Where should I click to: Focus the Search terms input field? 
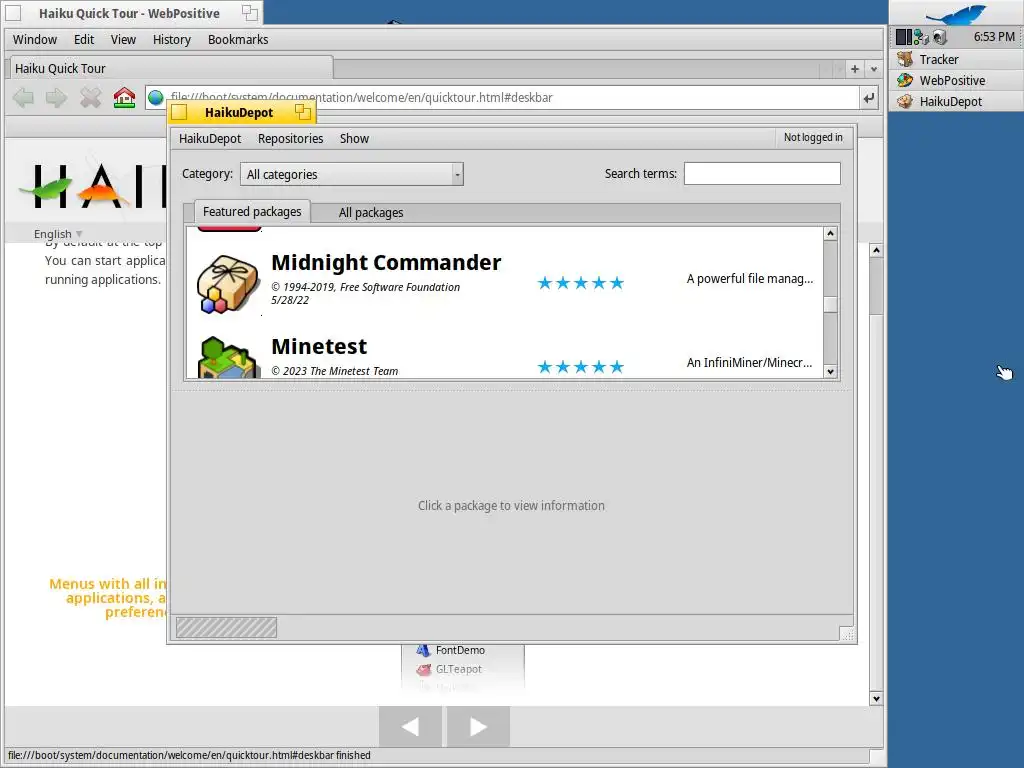(x=762, y=174)
